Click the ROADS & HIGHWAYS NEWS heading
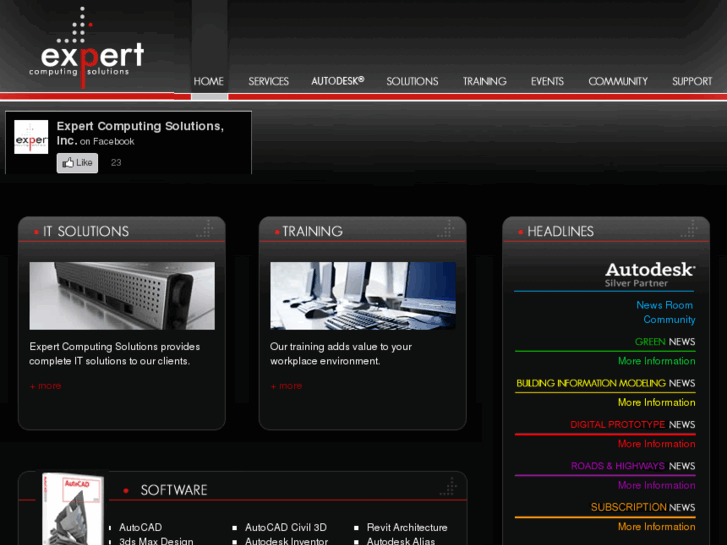Viewport: 727px width, 545px height. pyautogui.click(x=633, y=466)
